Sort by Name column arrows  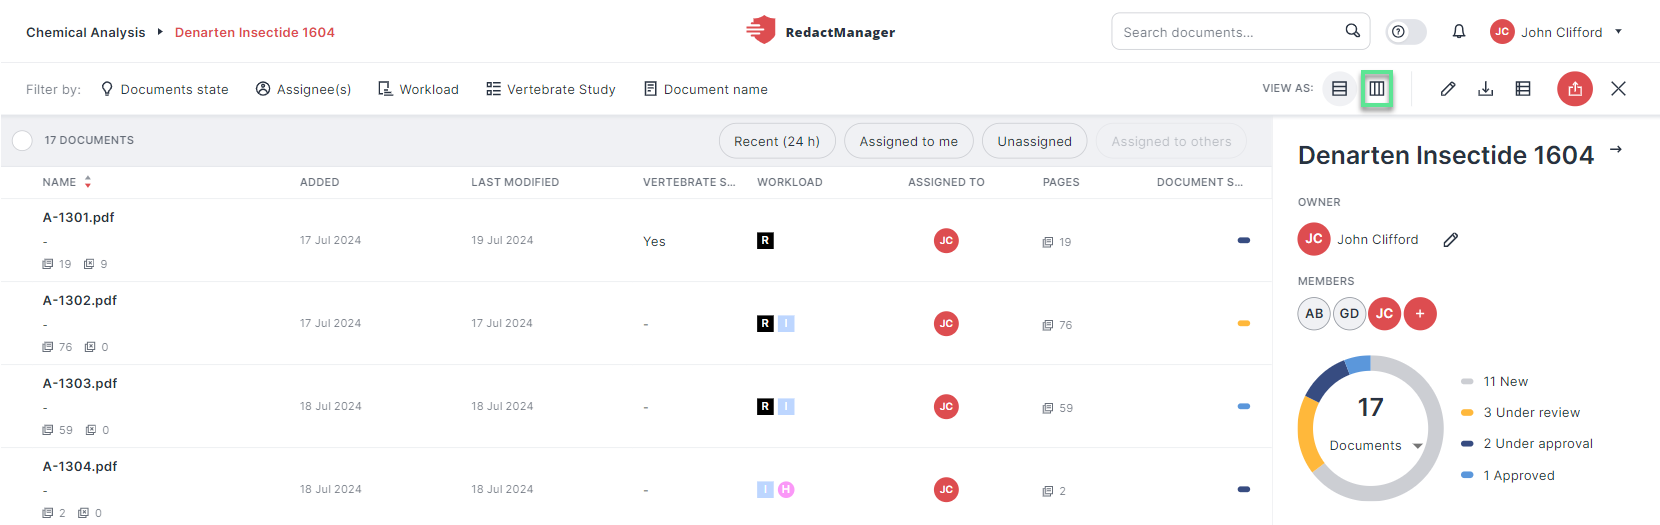[x=88, y=182]
